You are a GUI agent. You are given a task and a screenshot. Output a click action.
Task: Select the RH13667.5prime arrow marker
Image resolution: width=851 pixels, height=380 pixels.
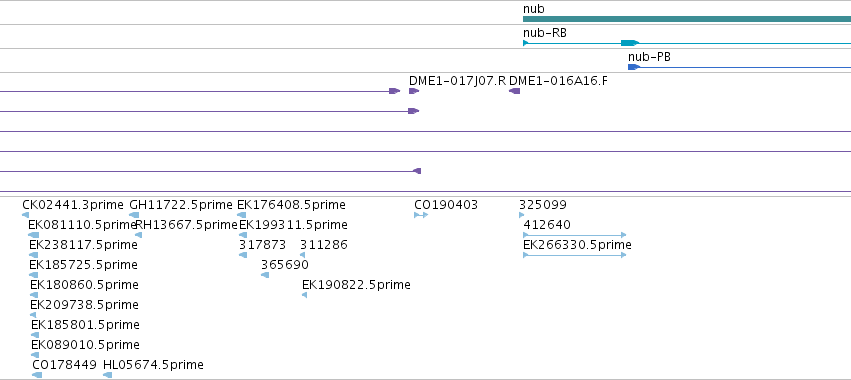138,235
